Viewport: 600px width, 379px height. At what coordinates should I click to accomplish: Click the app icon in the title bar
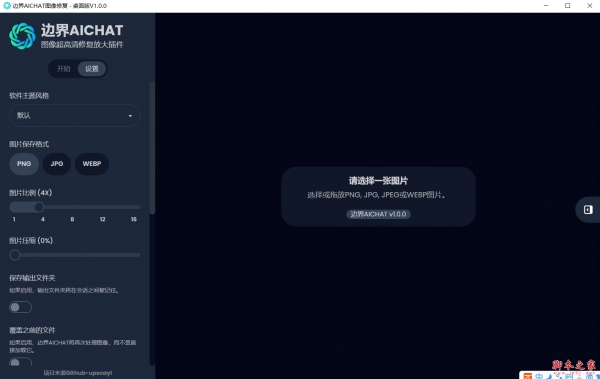7,6
